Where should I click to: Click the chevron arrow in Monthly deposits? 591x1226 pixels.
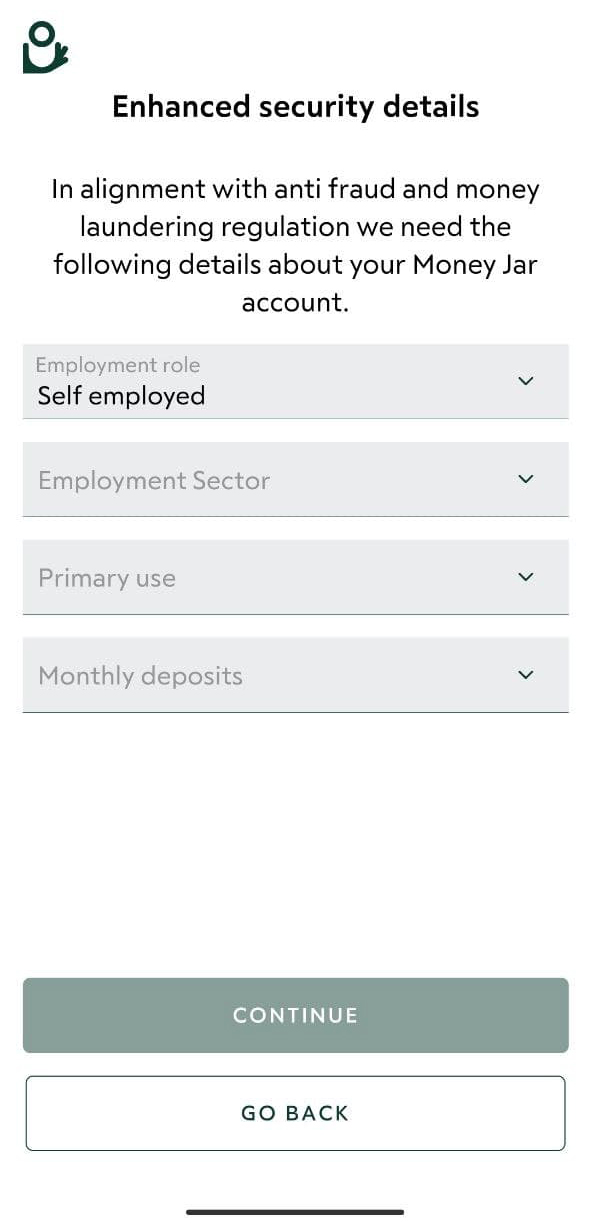pos(526,675)
